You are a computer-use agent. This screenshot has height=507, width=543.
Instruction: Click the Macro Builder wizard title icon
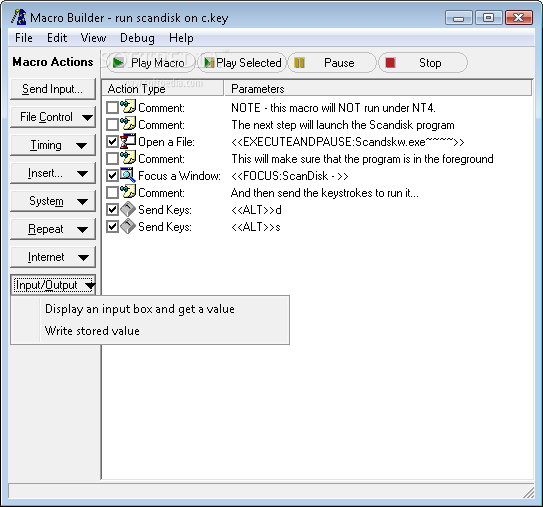point(18,17)
